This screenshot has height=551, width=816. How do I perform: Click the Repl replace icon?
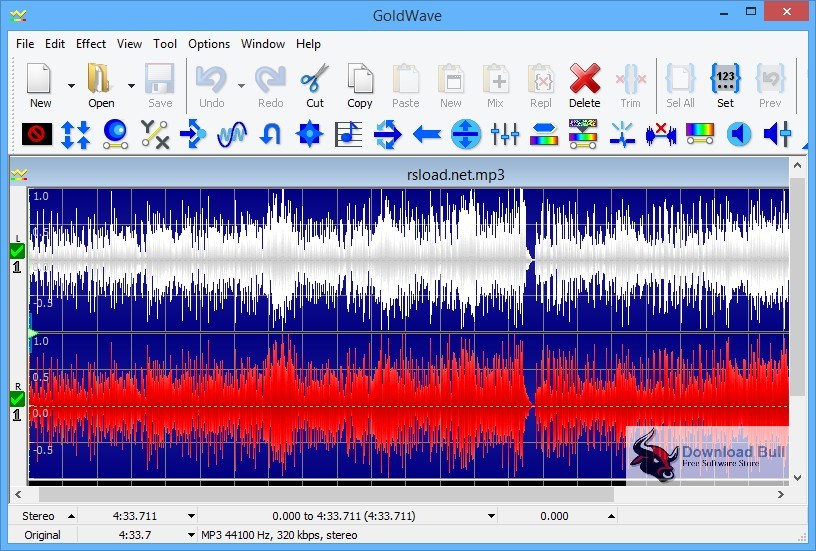(x=541, y=79)
